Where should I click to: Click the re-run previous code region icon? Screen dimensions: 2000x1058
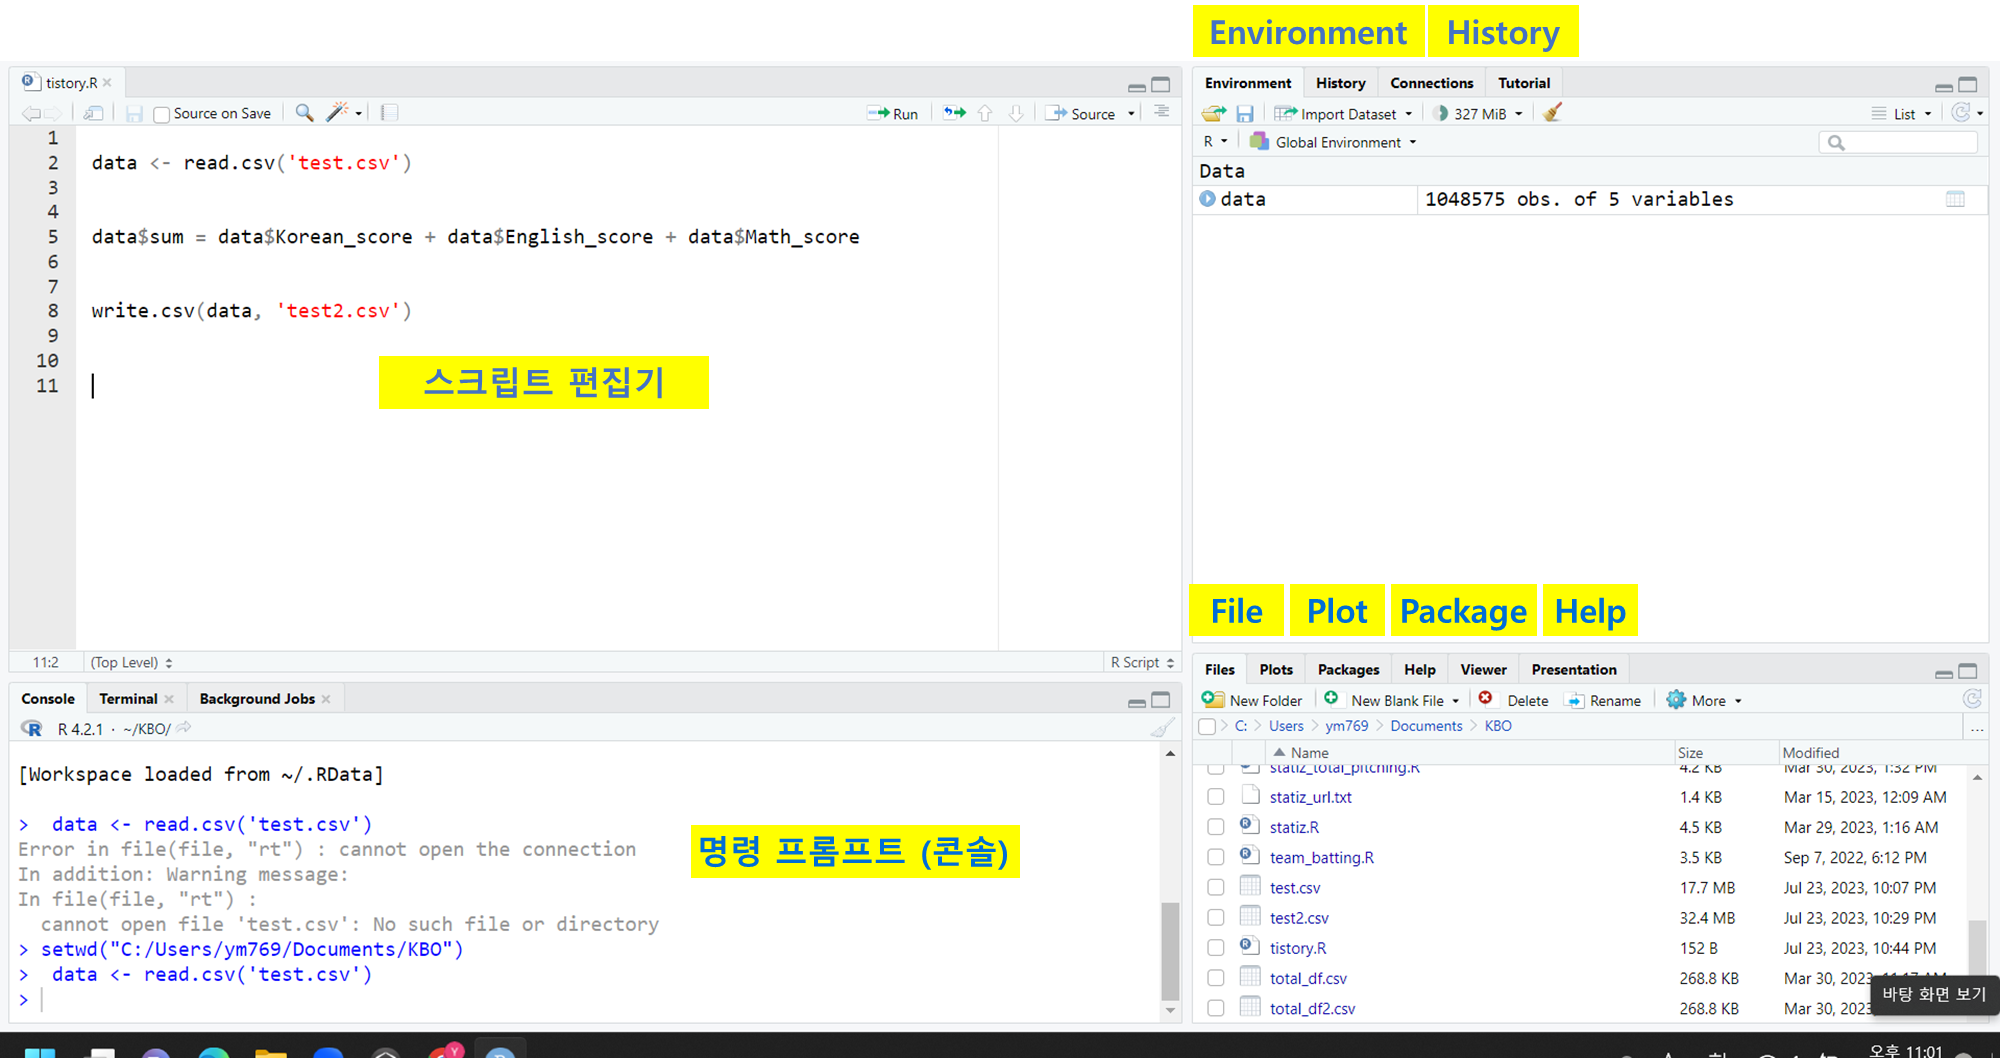(x=955, y=113)
